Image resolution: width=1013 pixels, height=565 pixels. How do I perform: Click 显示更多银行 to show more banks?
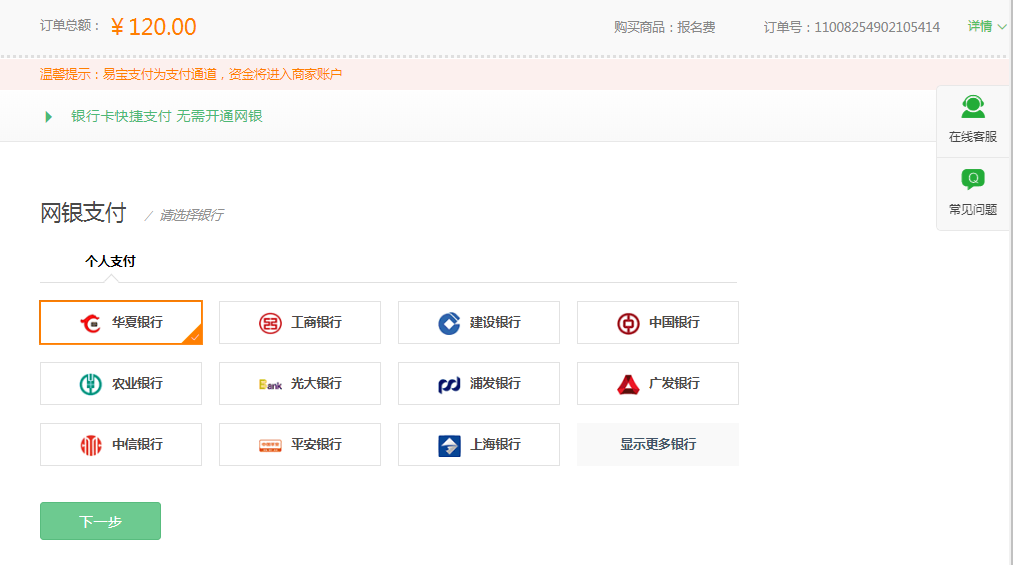658,444
